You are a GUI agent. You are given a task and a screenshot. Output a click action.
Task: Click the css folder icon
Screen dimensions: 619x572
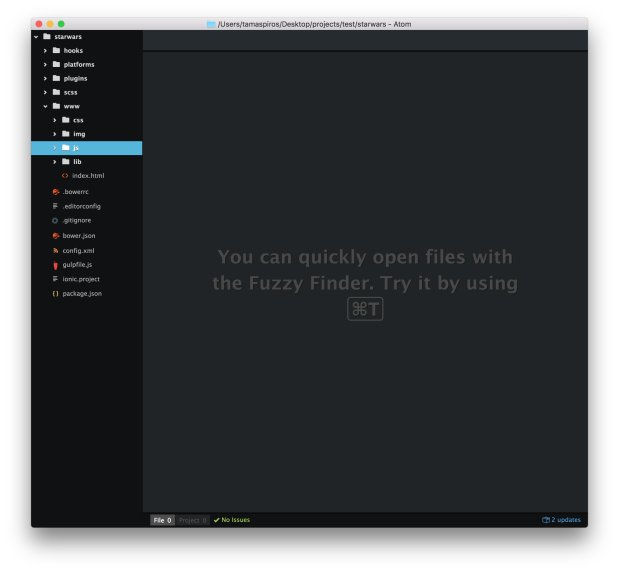click(x=66, y=120)
